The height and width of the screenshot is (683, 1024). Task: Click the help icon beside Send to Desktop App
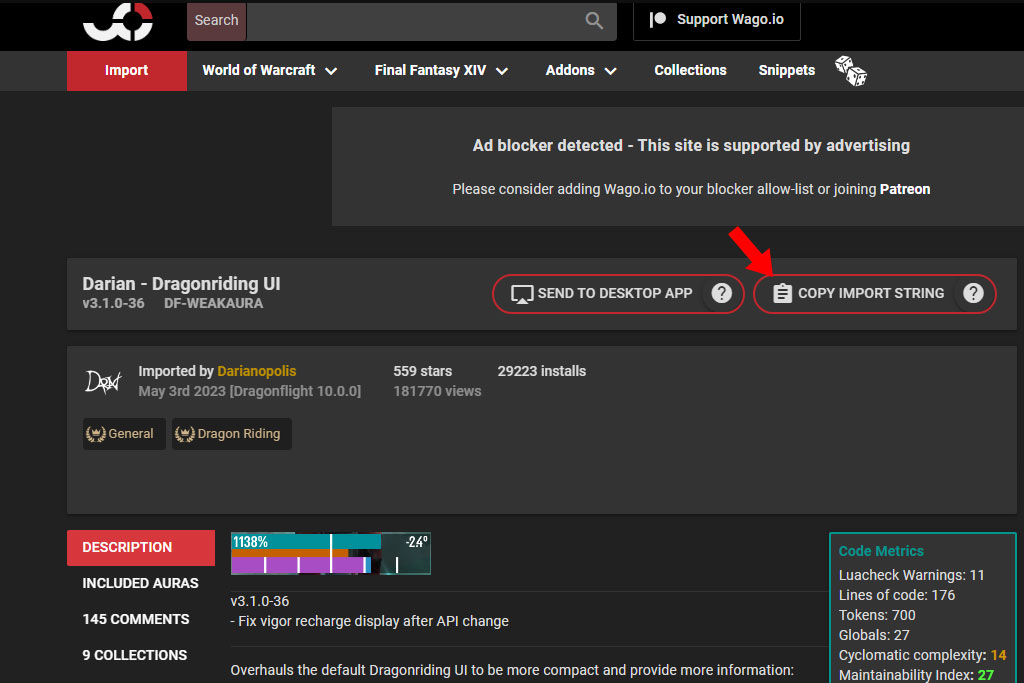722,293
